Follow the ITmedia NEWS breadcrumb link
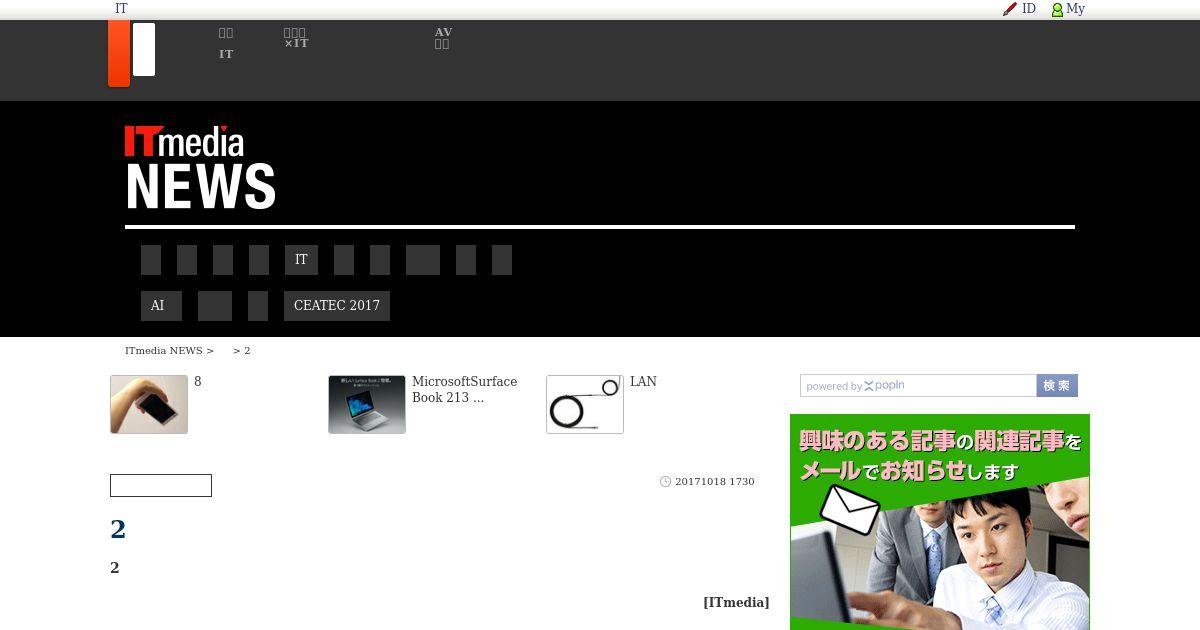Image resolution: width=1200 pixels, height=630 pixels. tap(164, 351)
